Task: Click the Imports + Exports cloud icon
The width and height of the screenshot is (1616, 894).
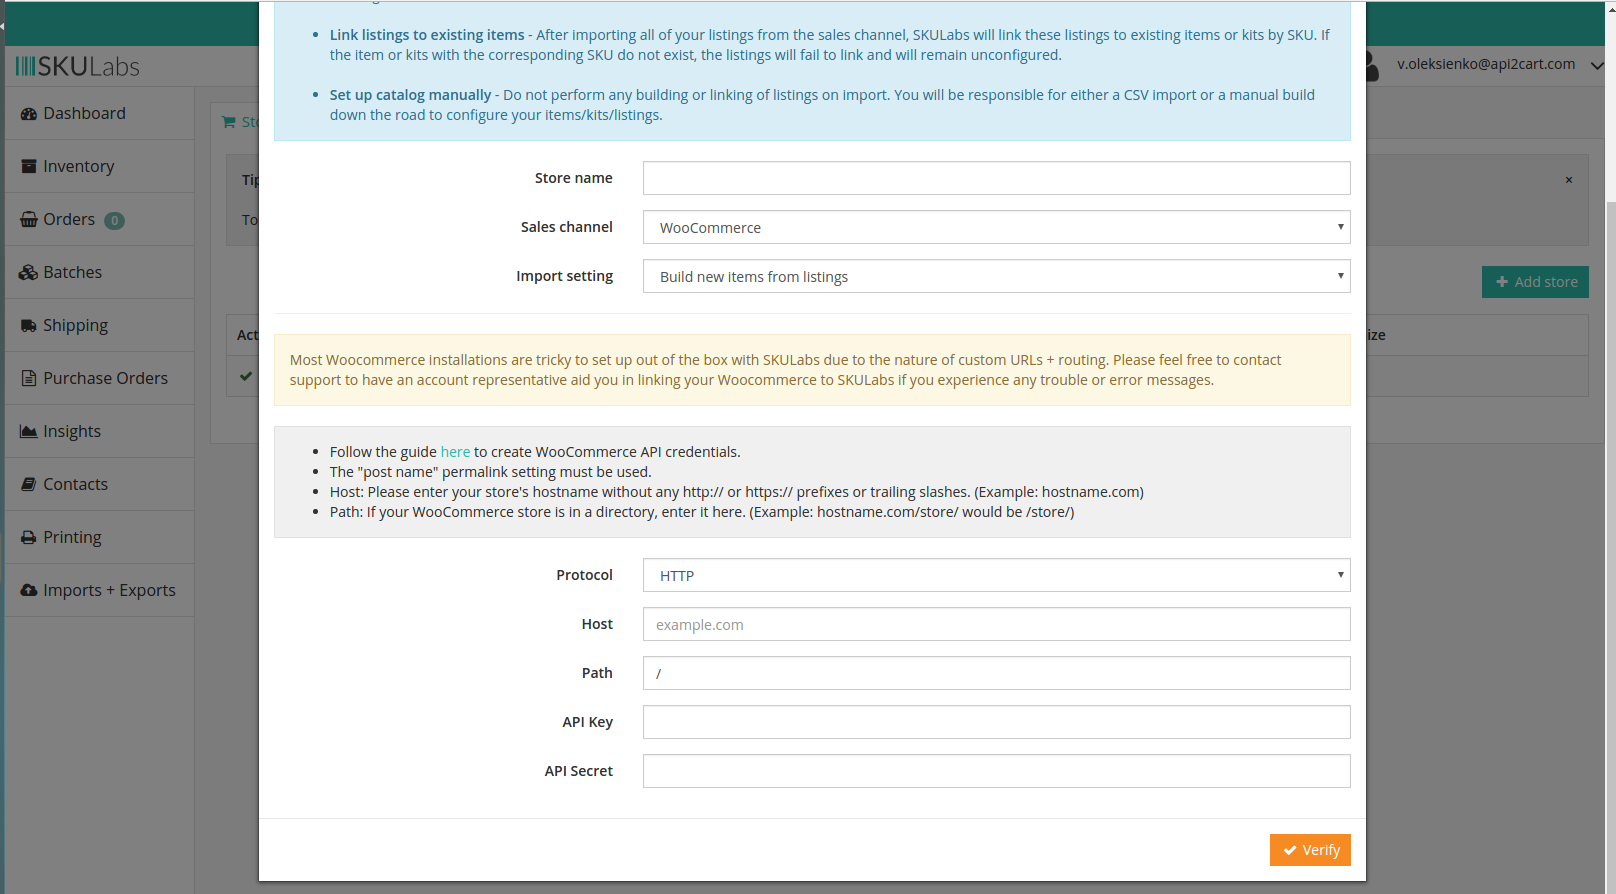Action: pyautogui.click(x=28, y=591)
